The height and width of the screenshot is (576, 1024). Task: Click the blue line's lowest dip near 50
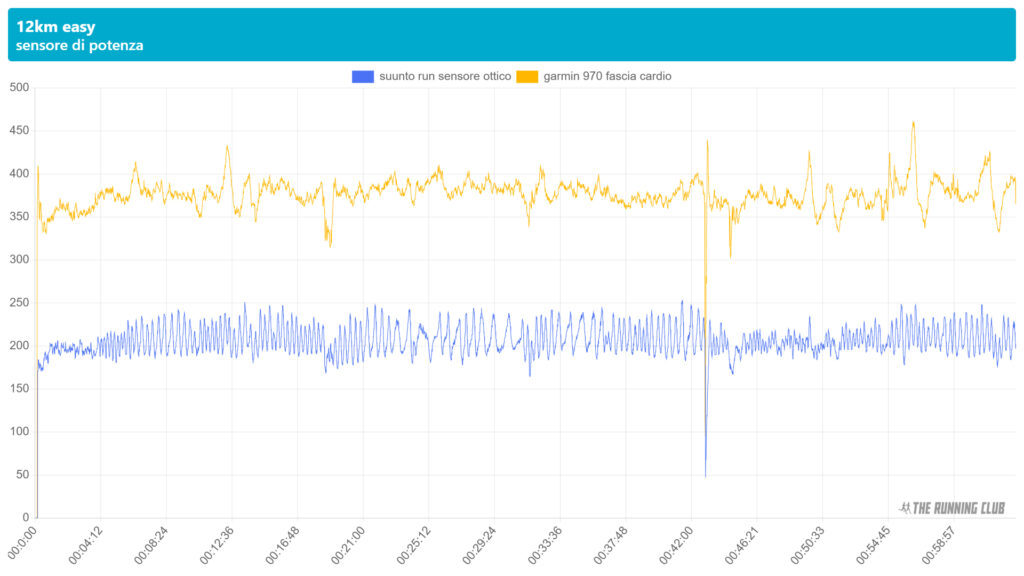click(x=705, y=475)
